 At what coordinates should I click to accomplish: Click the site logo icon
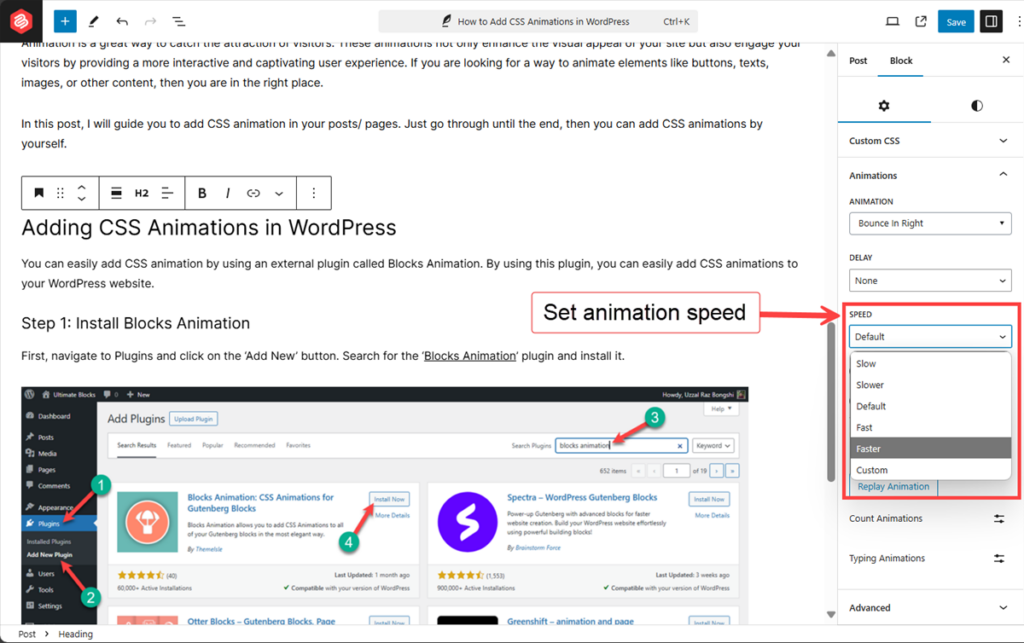21,21
